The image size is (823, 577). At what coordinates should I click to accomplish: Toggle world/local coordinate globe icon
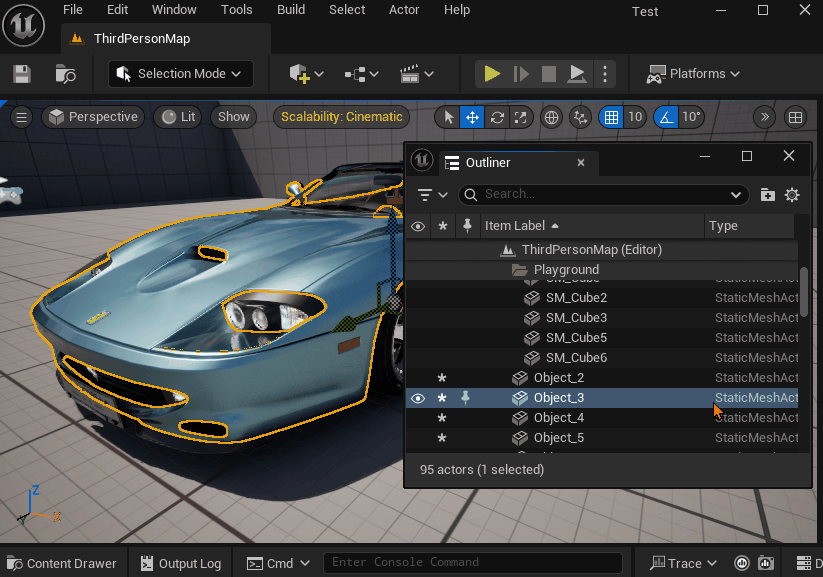(x=551, y=117)
